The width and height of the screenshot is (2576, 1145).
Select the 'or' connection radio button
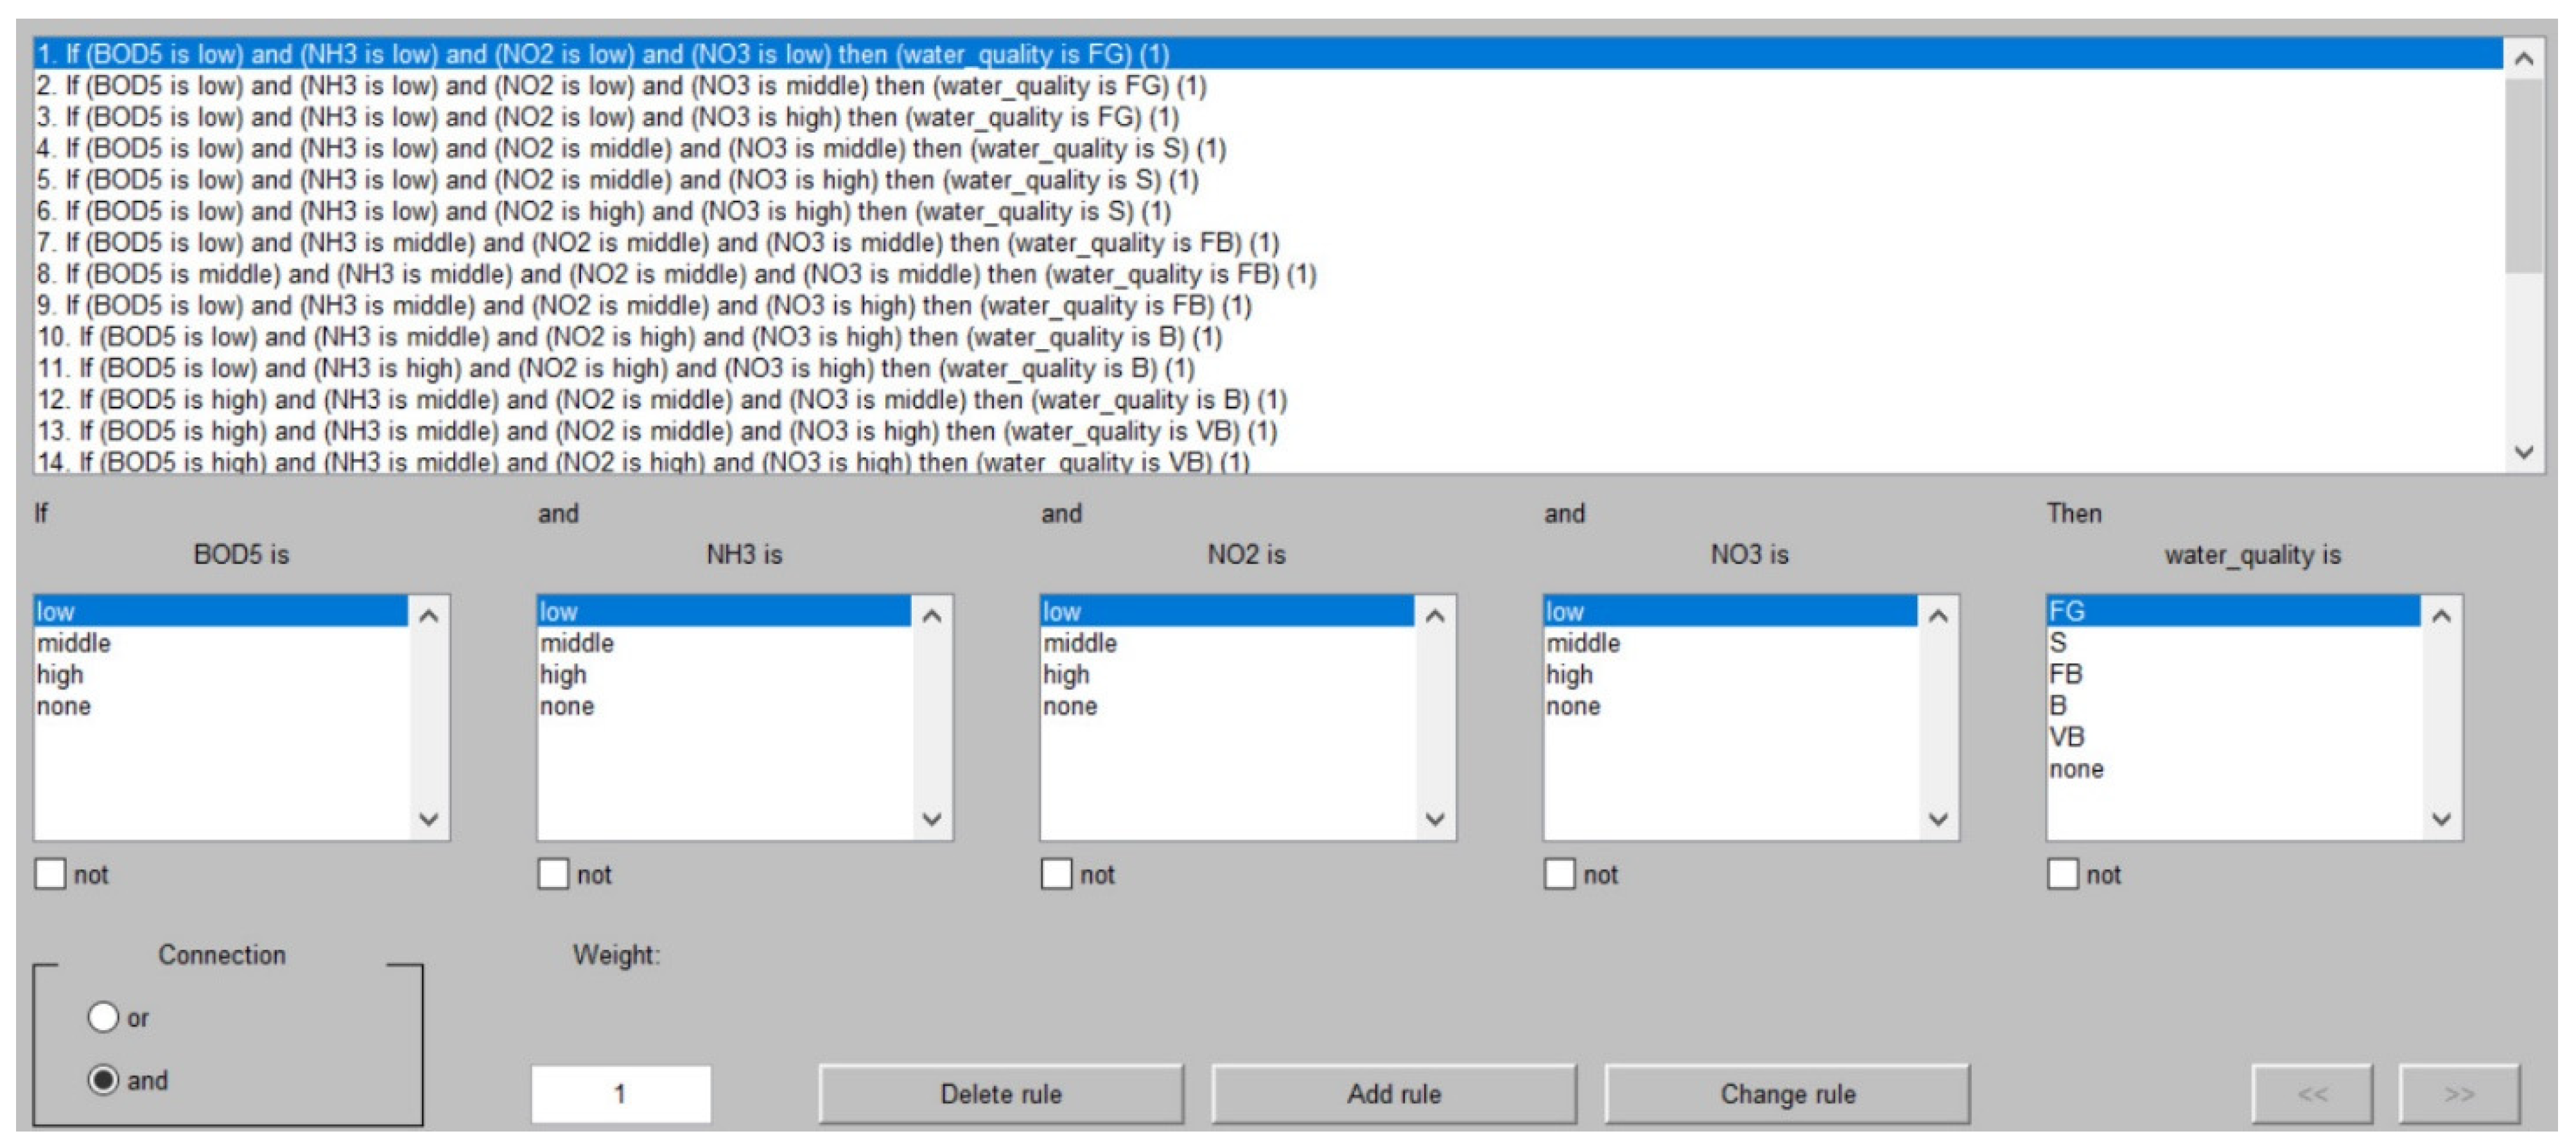tap(103, 1017)
